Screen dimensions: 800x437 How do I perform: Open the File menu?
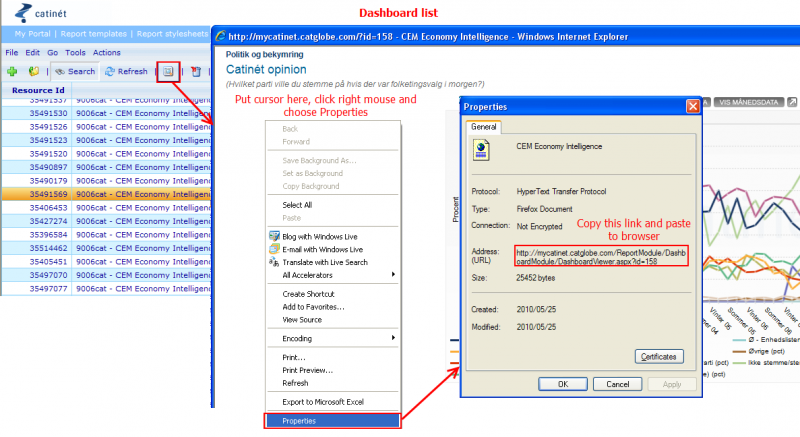click(12, 53)
